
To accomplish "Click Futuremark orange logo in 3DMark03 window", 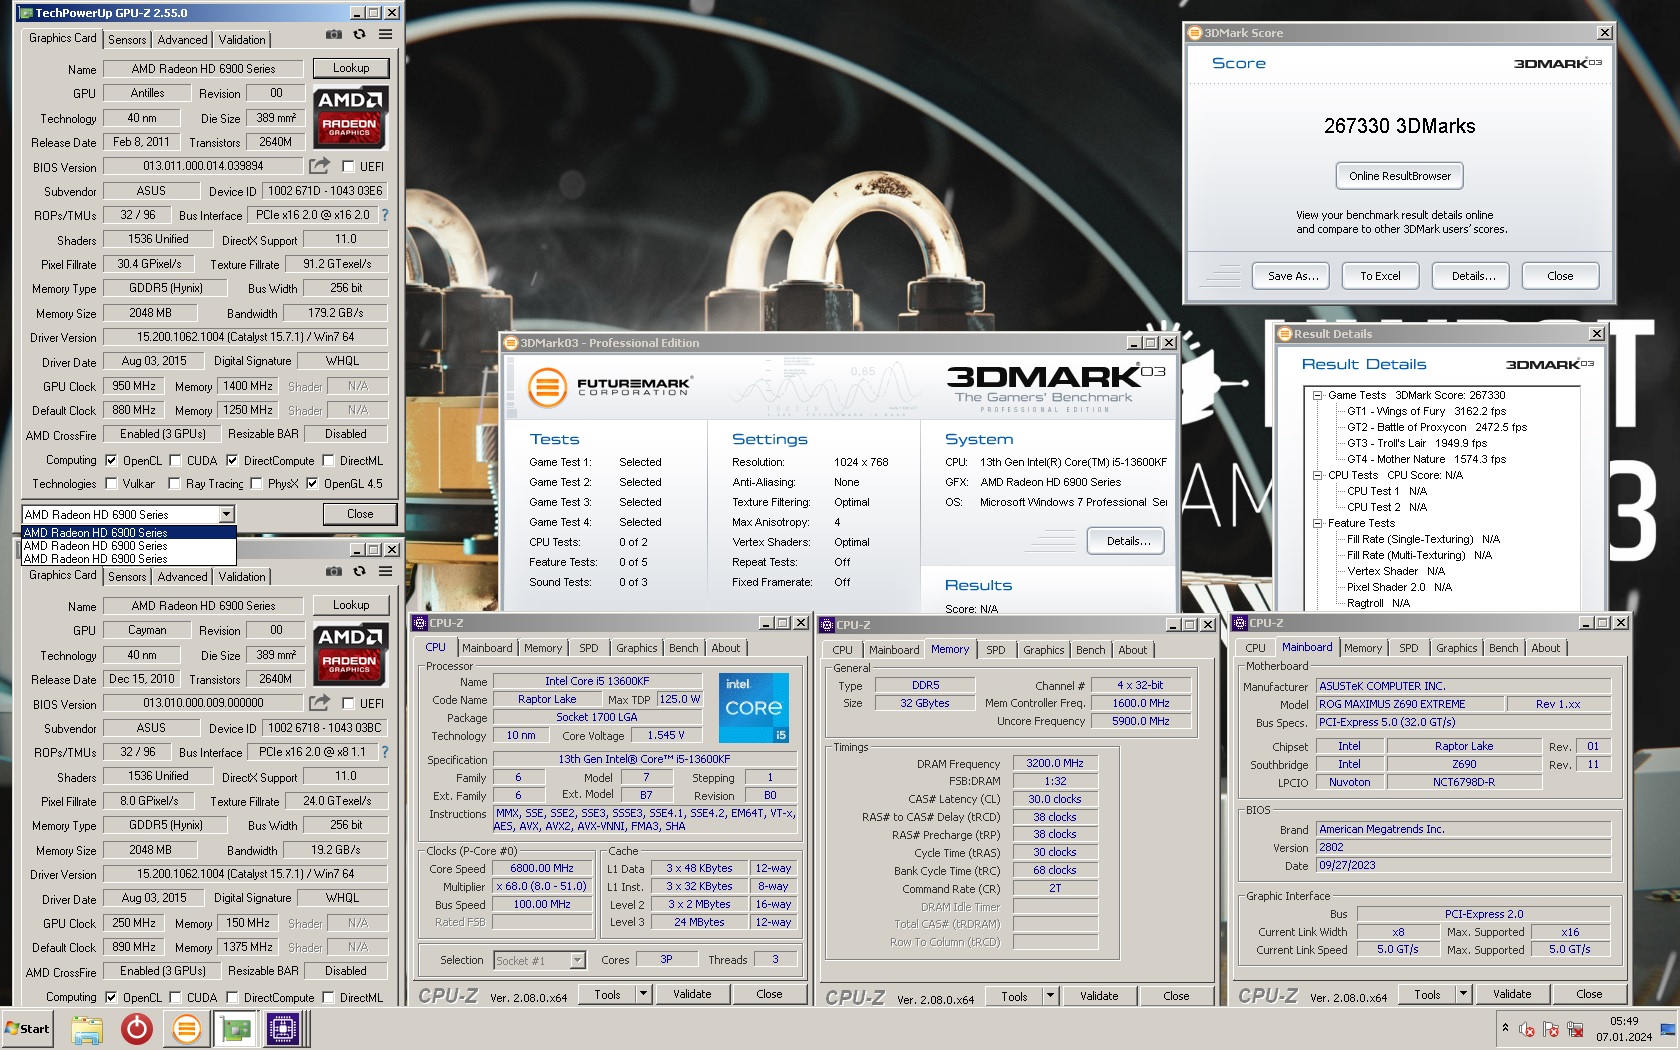I will tap(547, 387).
